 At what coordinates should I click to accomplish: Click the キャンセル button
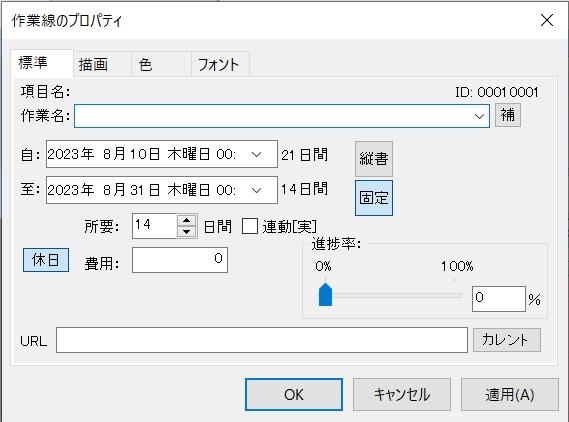point(402,394)
